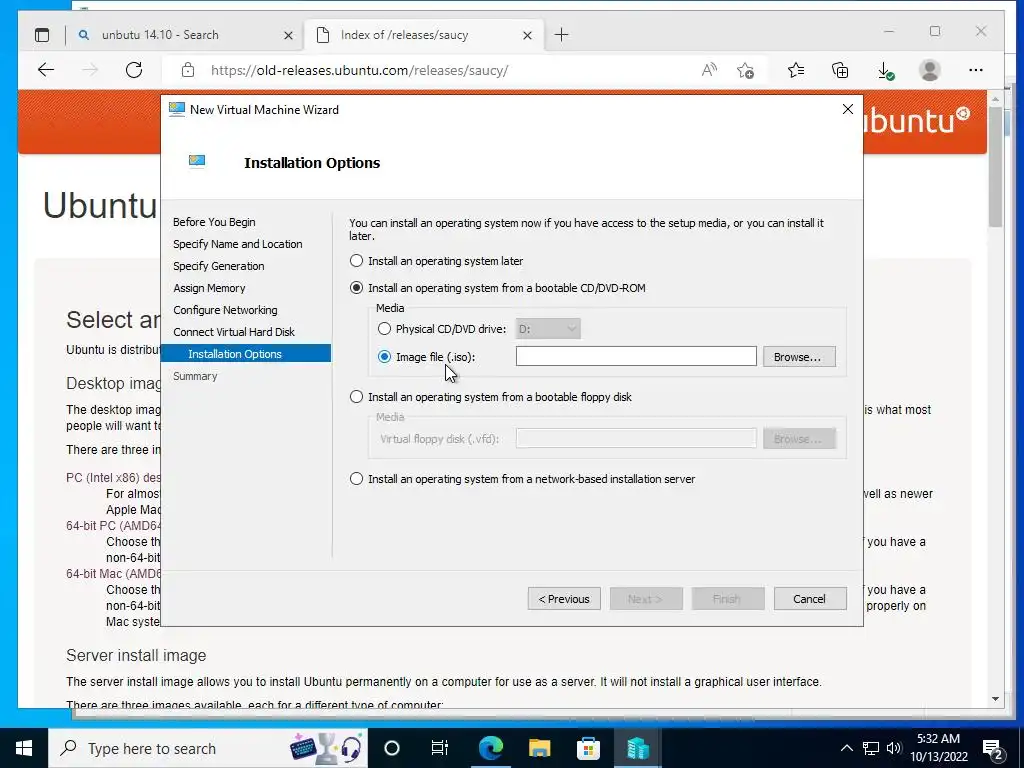Screen dimensions: 1024x768
Task: Close the 'Index of /releases/saucy' tab
Action: [x=527, y=35]
